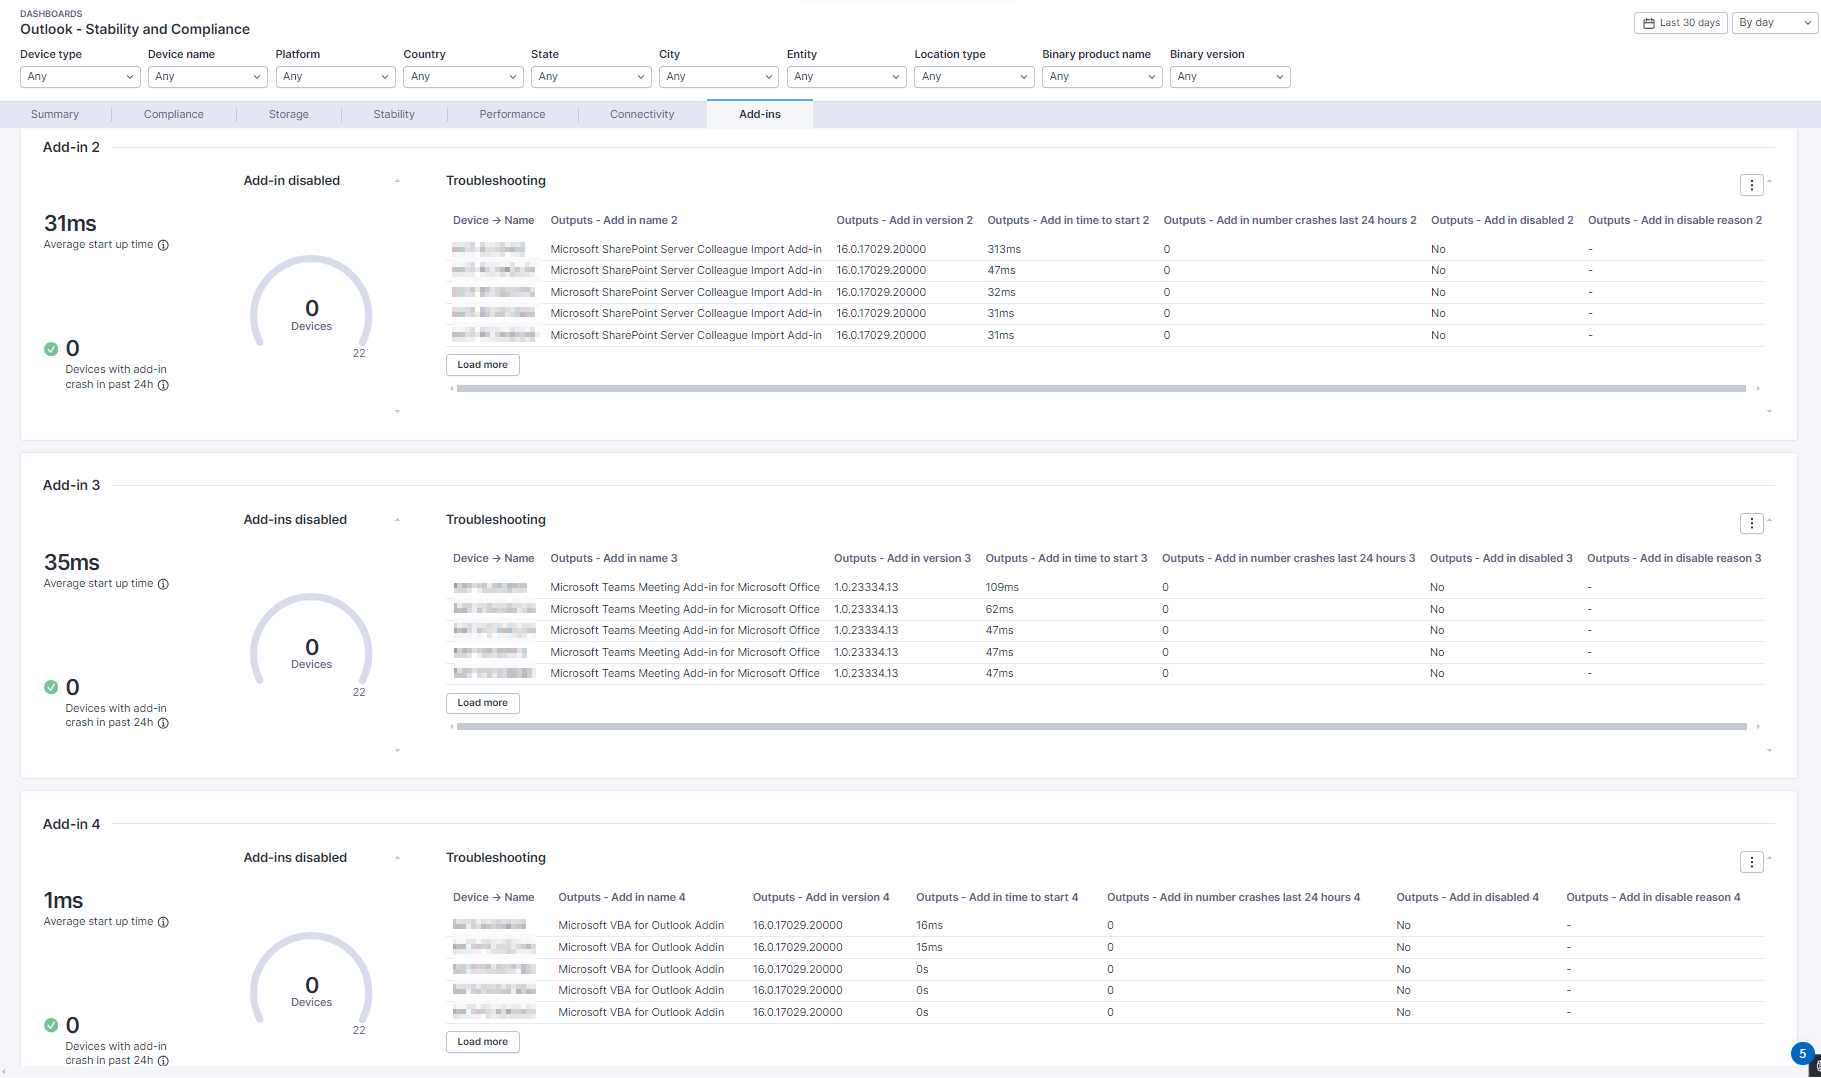Collapse the Add-in 2 Add-in disabled widget

(398, 181)
